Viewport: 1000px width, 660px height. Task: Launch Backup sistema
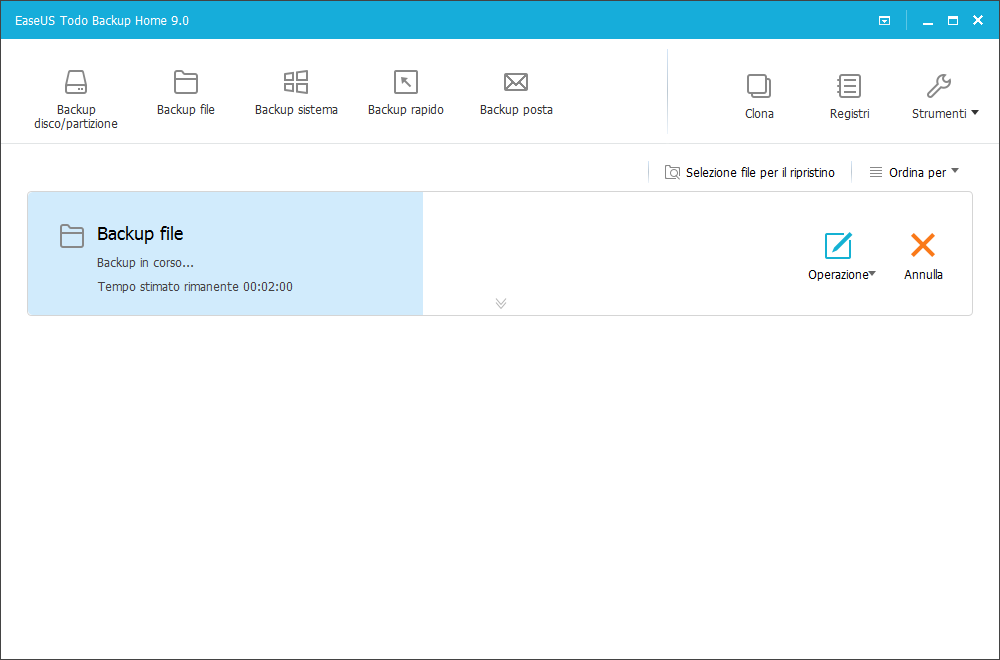click(x=296, y=92)
